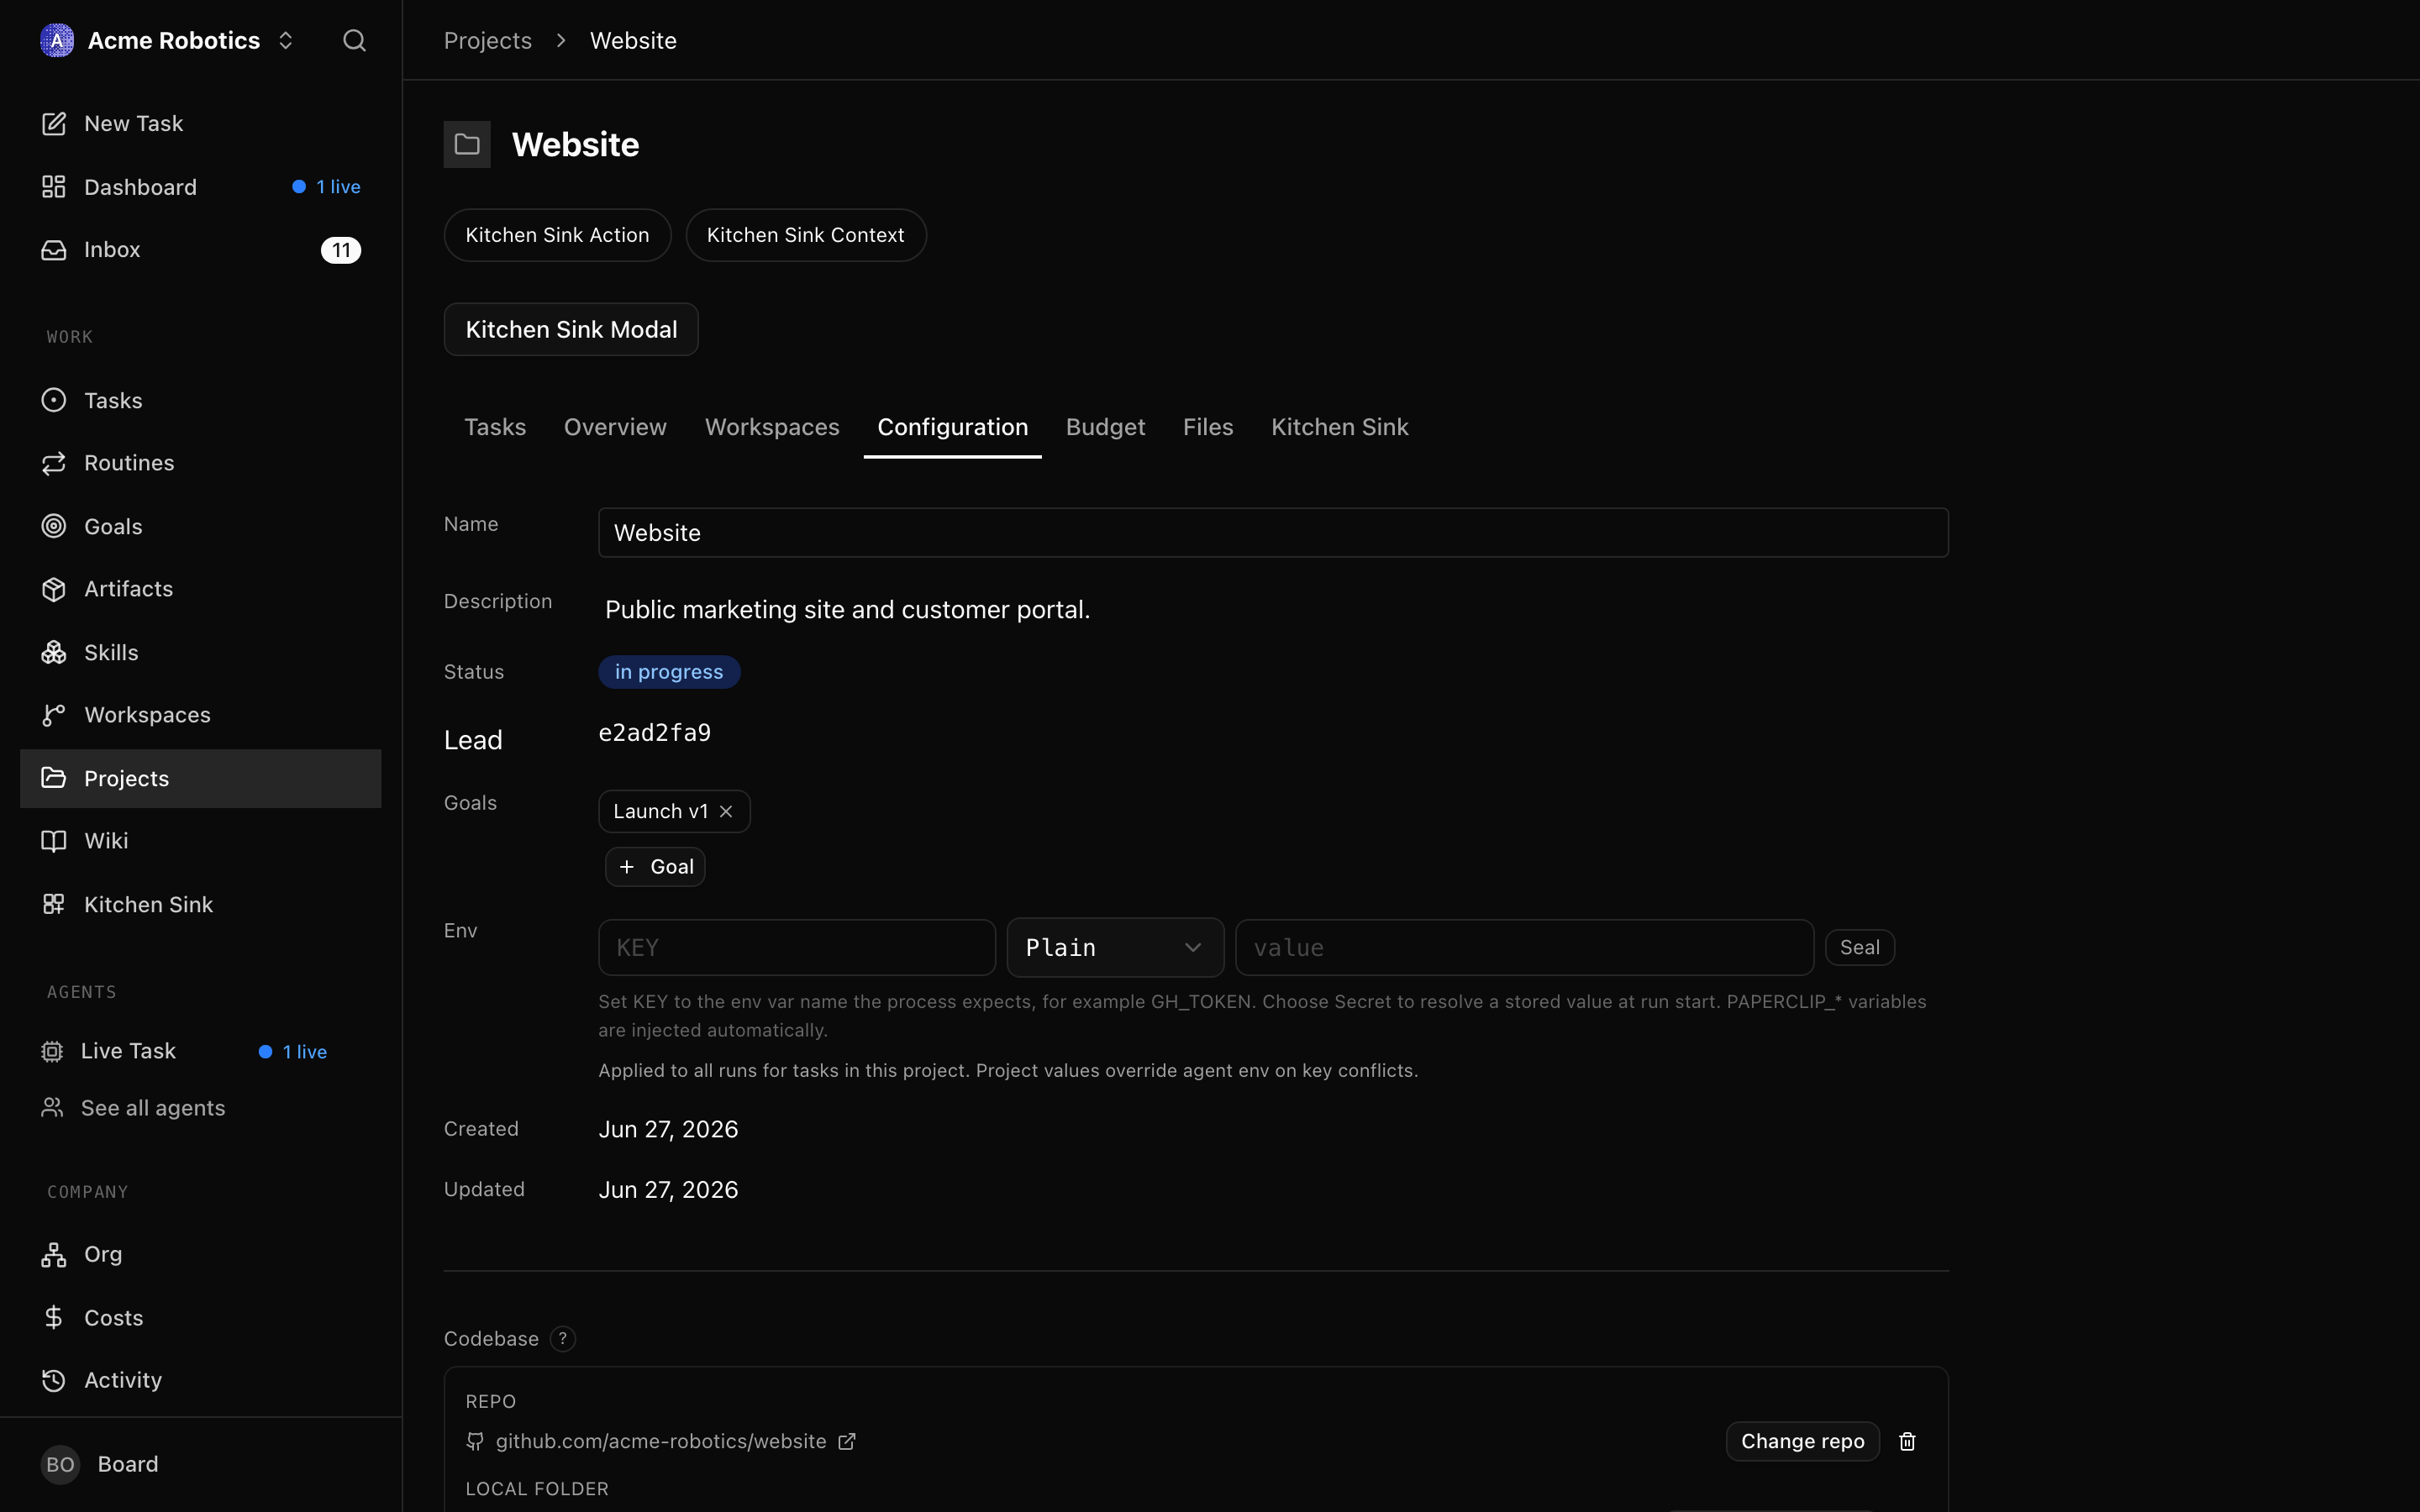Click the Seal button
2420x1512 pixels.
(x=1859, y=947)
